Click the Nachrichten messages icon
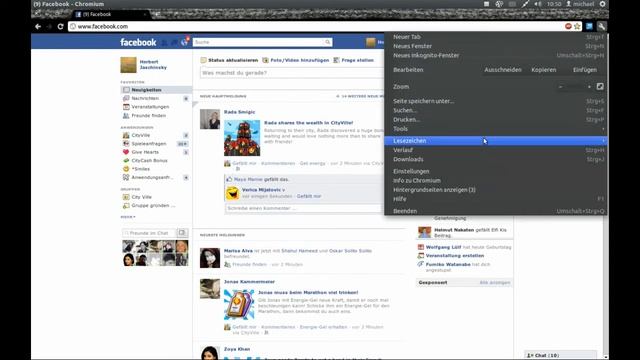This screenshot has width=640, height=360. (x=126, y=98)
